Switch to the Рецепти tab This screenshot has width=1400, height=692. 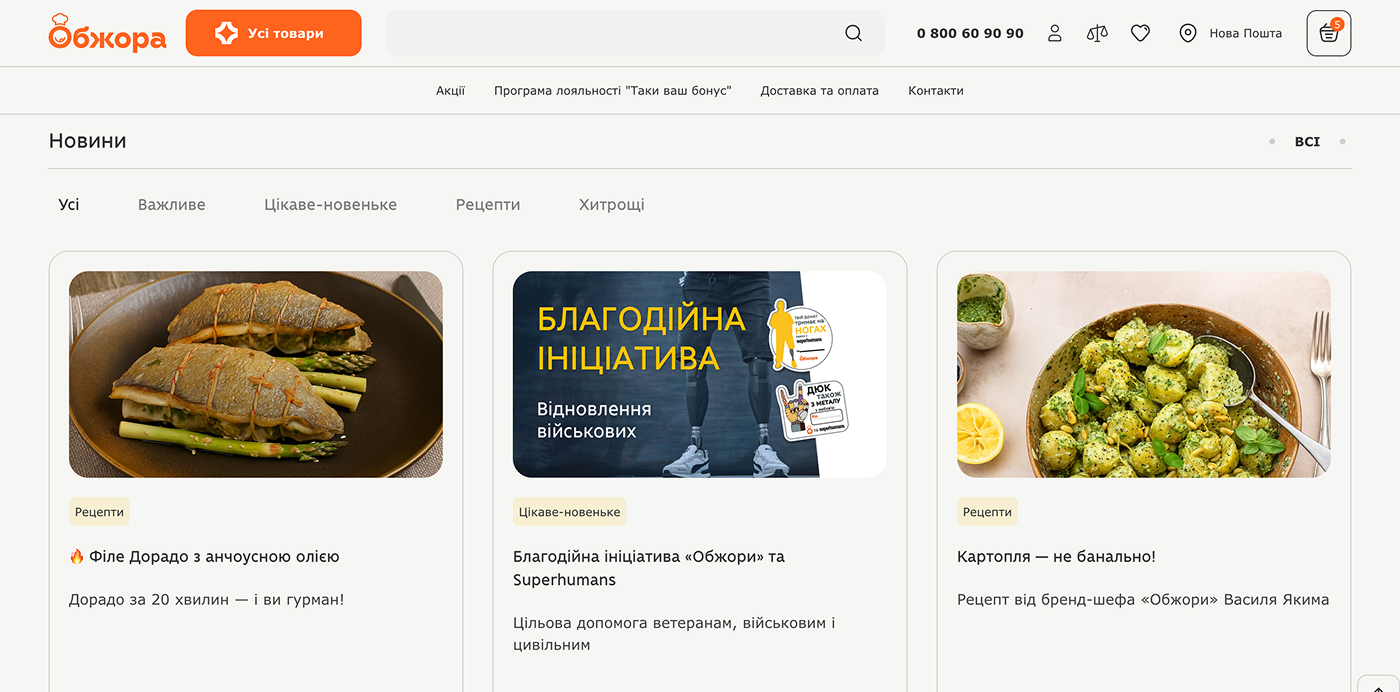(x=488, y=204)
